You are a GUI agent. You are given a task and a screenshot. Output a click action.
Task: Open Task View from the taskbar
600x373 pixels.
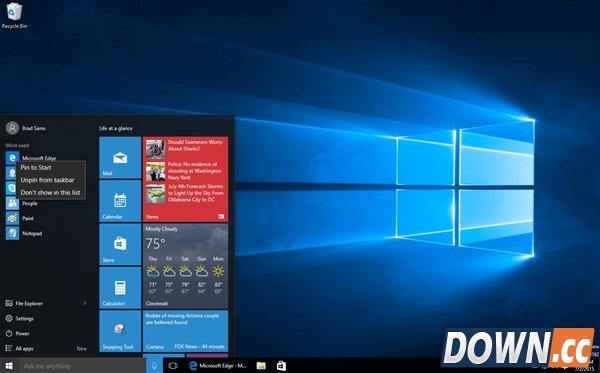click(x=173, y=366)
